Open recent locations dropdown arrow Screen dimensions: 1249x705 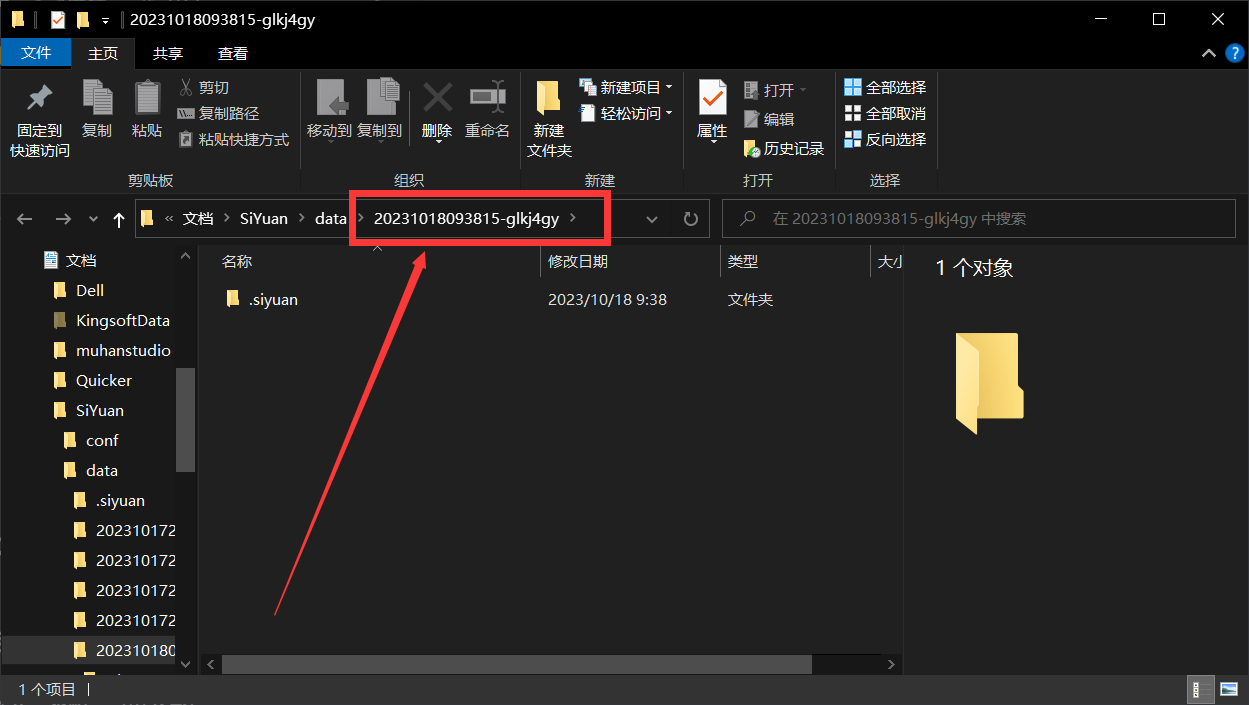[93, 219]
